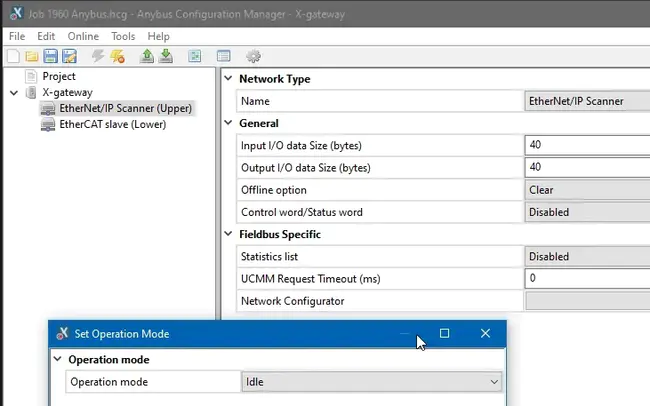
Task: Select the Project tree item
Action: click(58, 76)
